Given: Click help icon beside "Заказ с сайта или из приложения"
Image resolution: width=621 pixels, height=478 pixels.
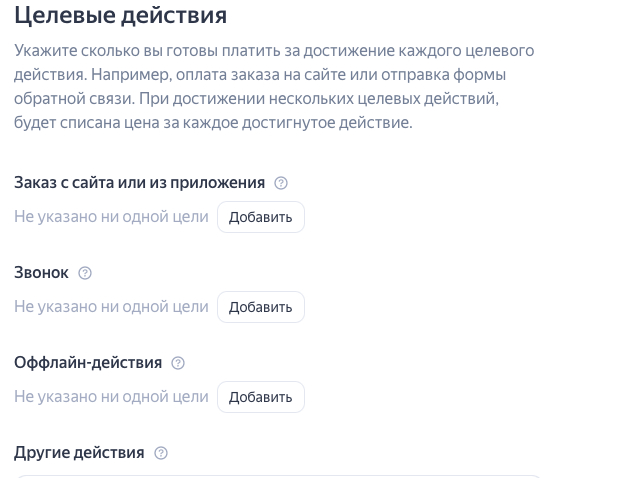Looking at the screenshot, I should 281,183.
